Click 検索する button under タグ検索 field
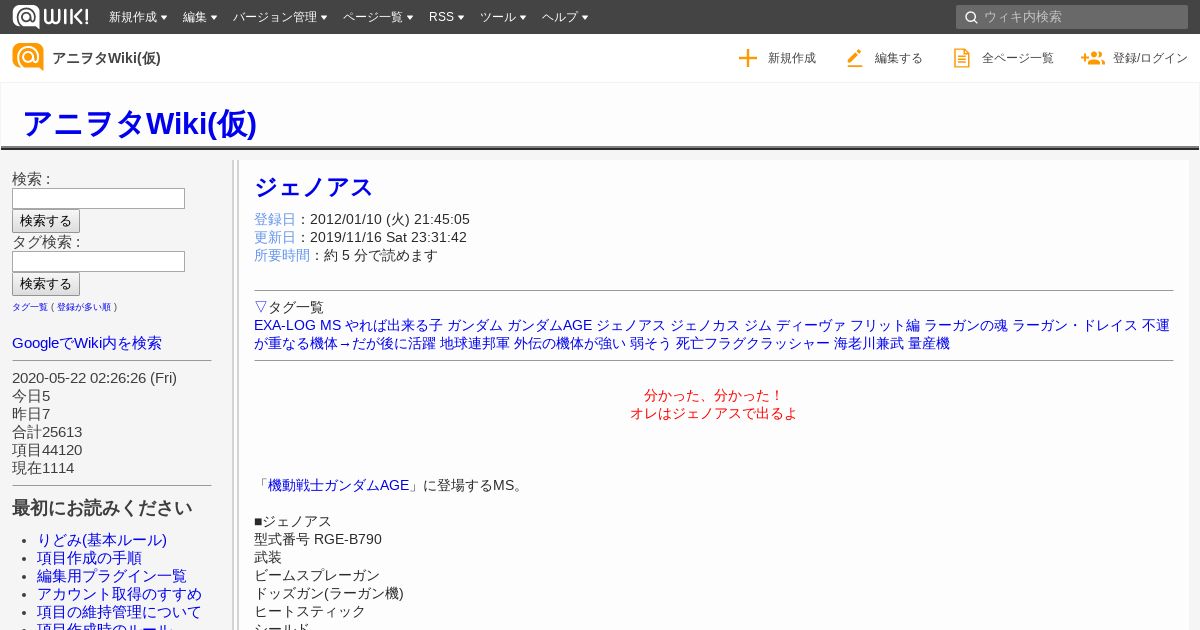The width and height of the screenshot is (1200, 630). point(46,284)
